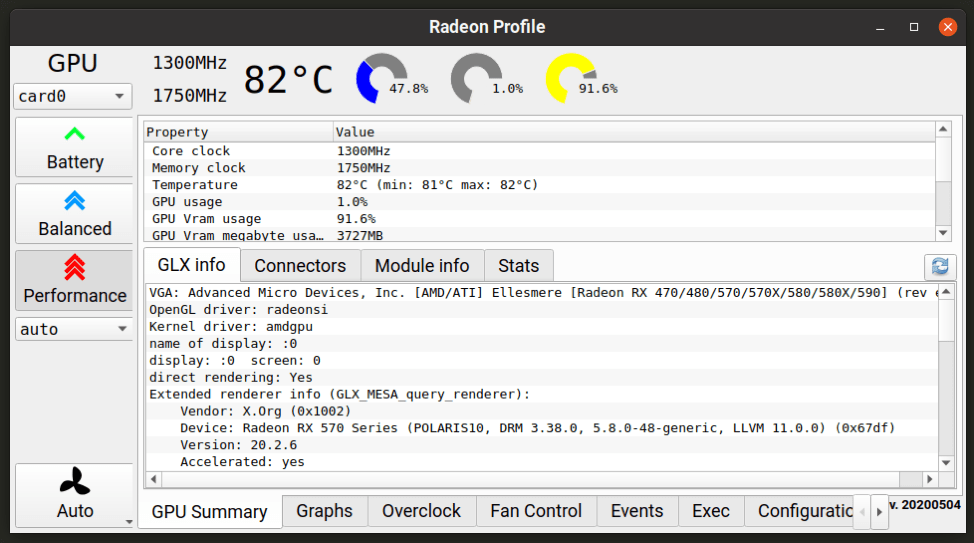Select the GPU Vram usage row
Image resolution: width=974 pixels, height=543 pixels.
coord(539,219)
